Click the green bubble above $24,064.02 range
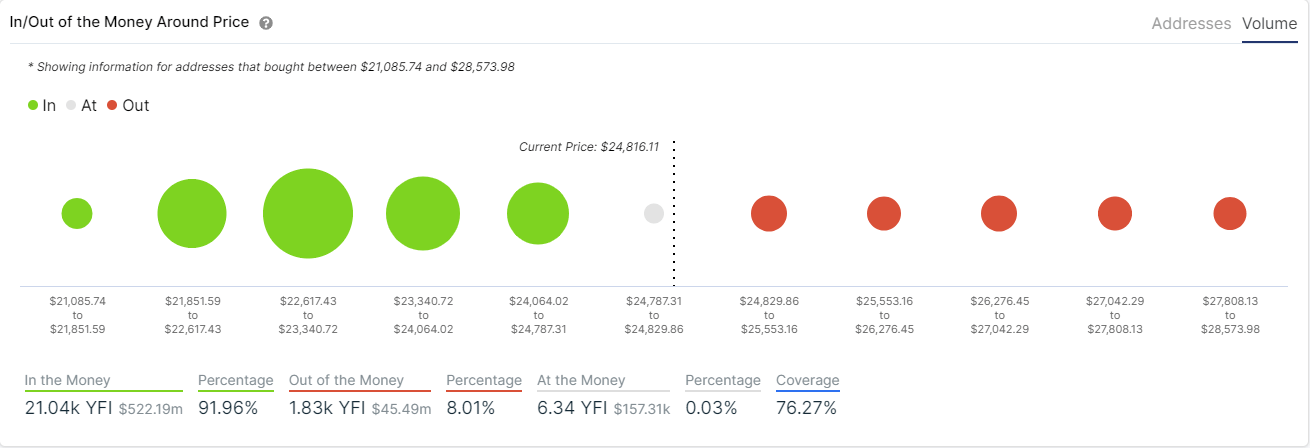Image resolution: width=1310 pixels, height=448 pixels. click(538, 214)
